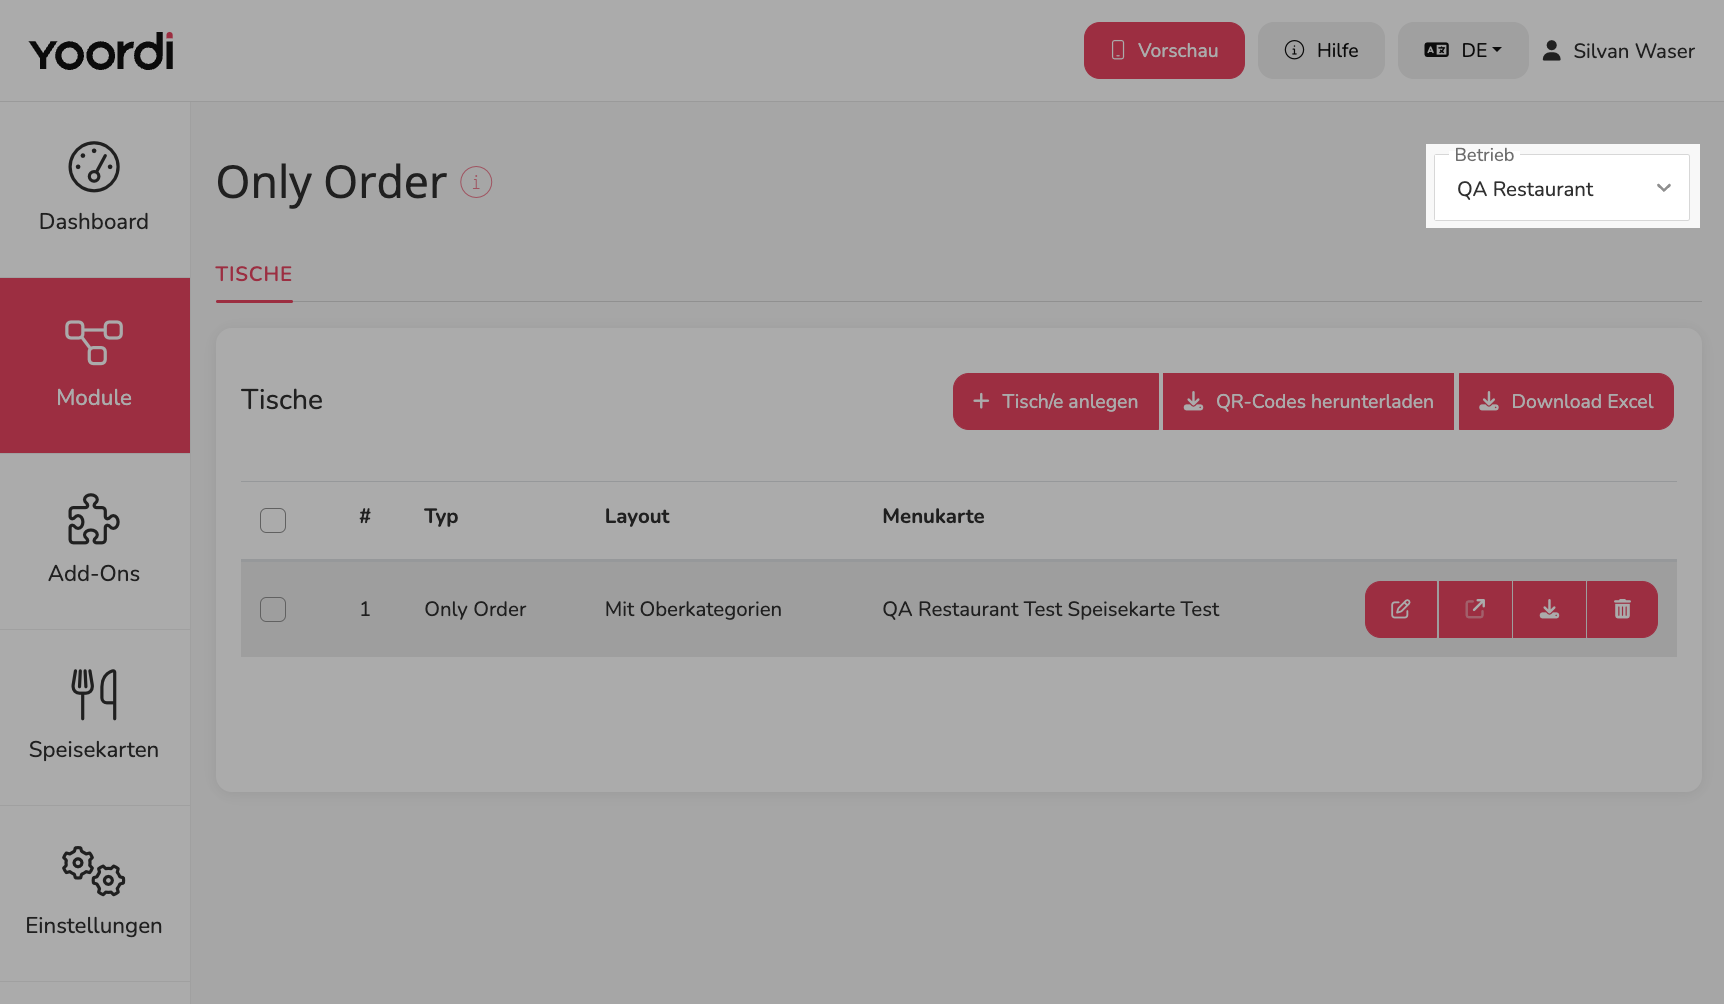1724x1004 pixels.
Task: Click the user profile icon
Action: coord(1551,50)
